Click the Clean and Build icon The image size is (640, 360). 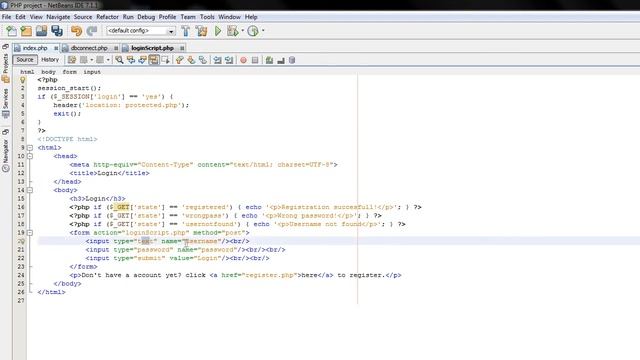click(x=202, y=31)
